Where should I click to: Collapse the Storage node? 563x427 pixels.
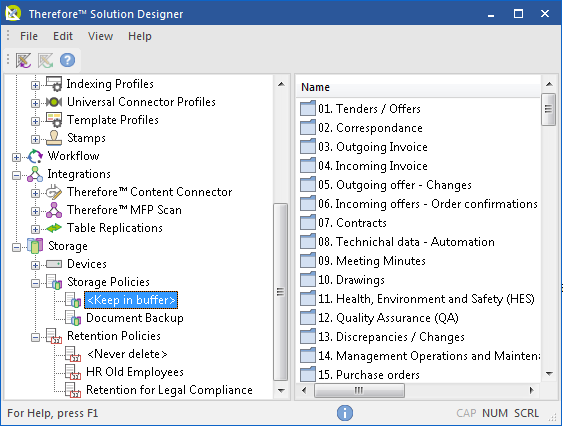pyautogui.click(x=16, y=247)
